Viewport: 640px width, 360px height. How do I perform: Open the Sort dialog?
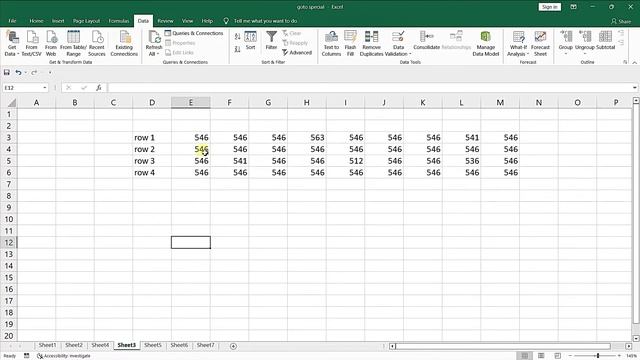(x=250, y=41)
